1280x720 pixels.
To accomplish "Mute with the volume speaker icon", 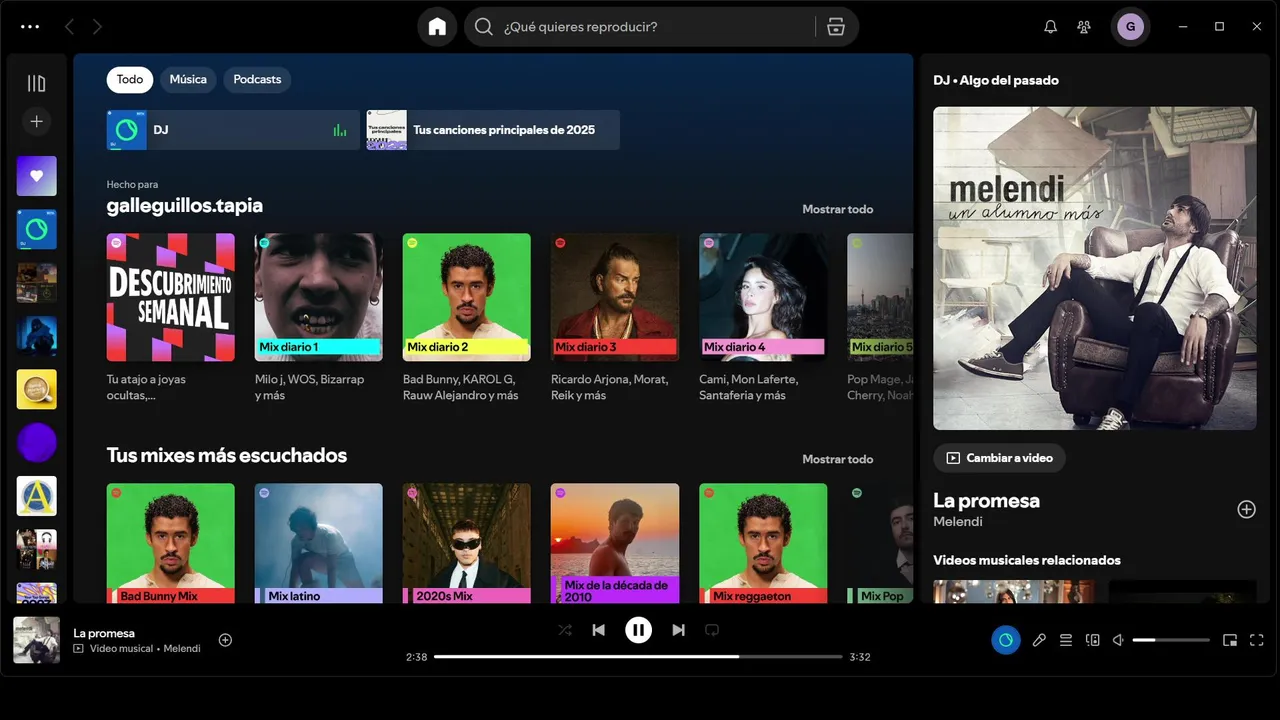I will coord(1119,640).
